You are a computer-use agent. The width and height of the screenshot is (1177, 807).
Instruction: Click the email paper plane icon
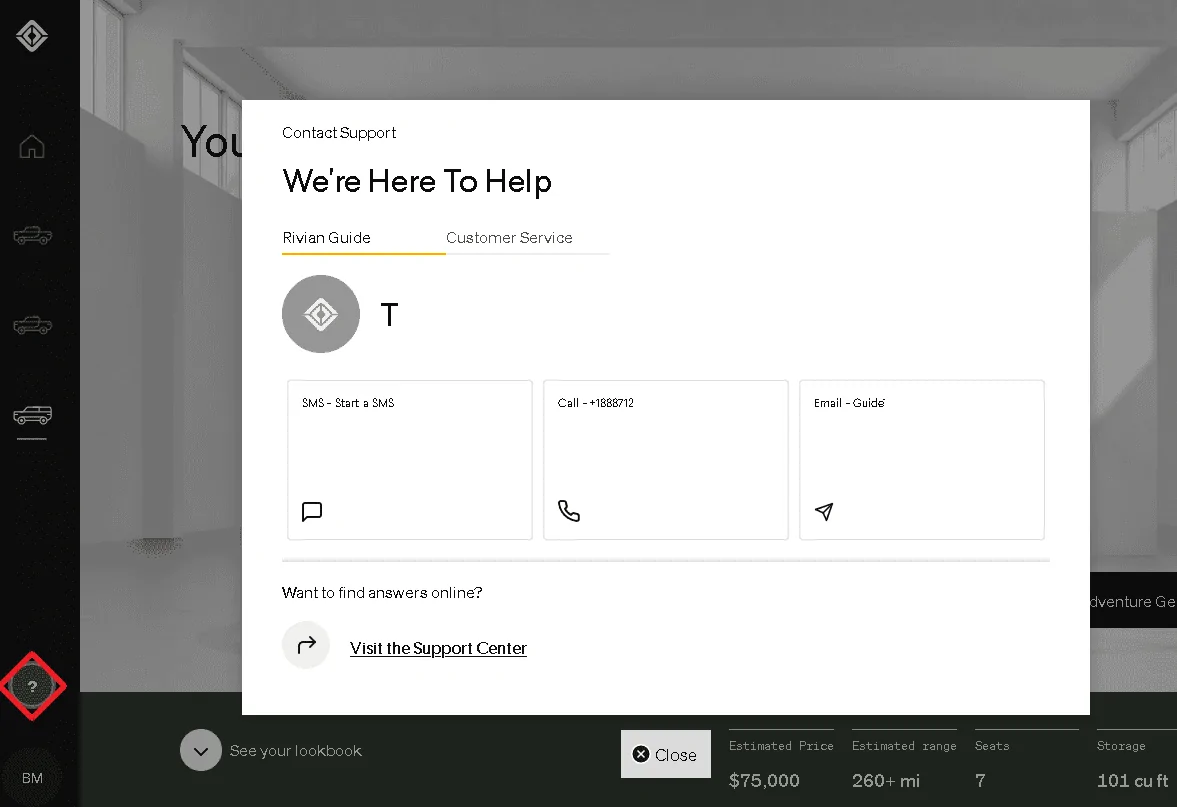(x=824, y=511)
